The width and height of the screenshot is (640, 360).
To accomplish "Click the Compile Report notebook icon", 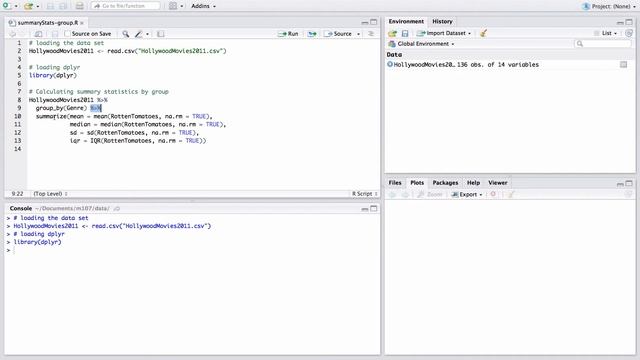I will [x=161, y=34].
